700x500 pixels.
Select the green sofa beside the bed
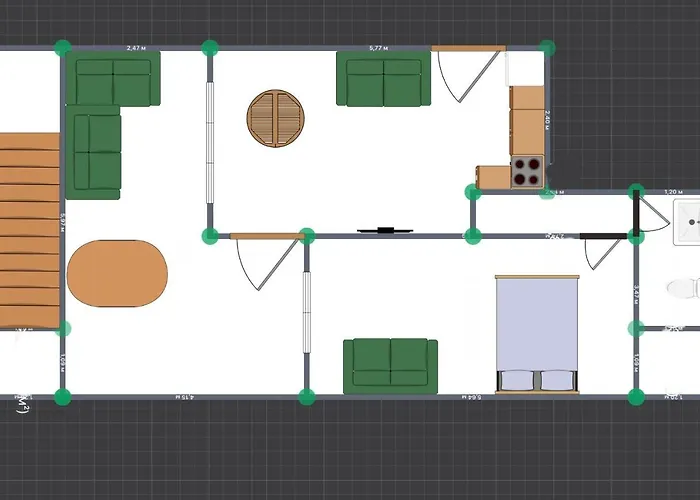[390, 366]
